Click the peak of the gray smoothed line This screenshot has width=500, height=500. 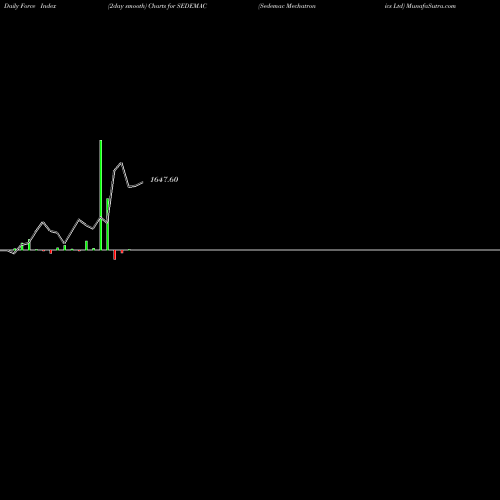click(121, 163)
